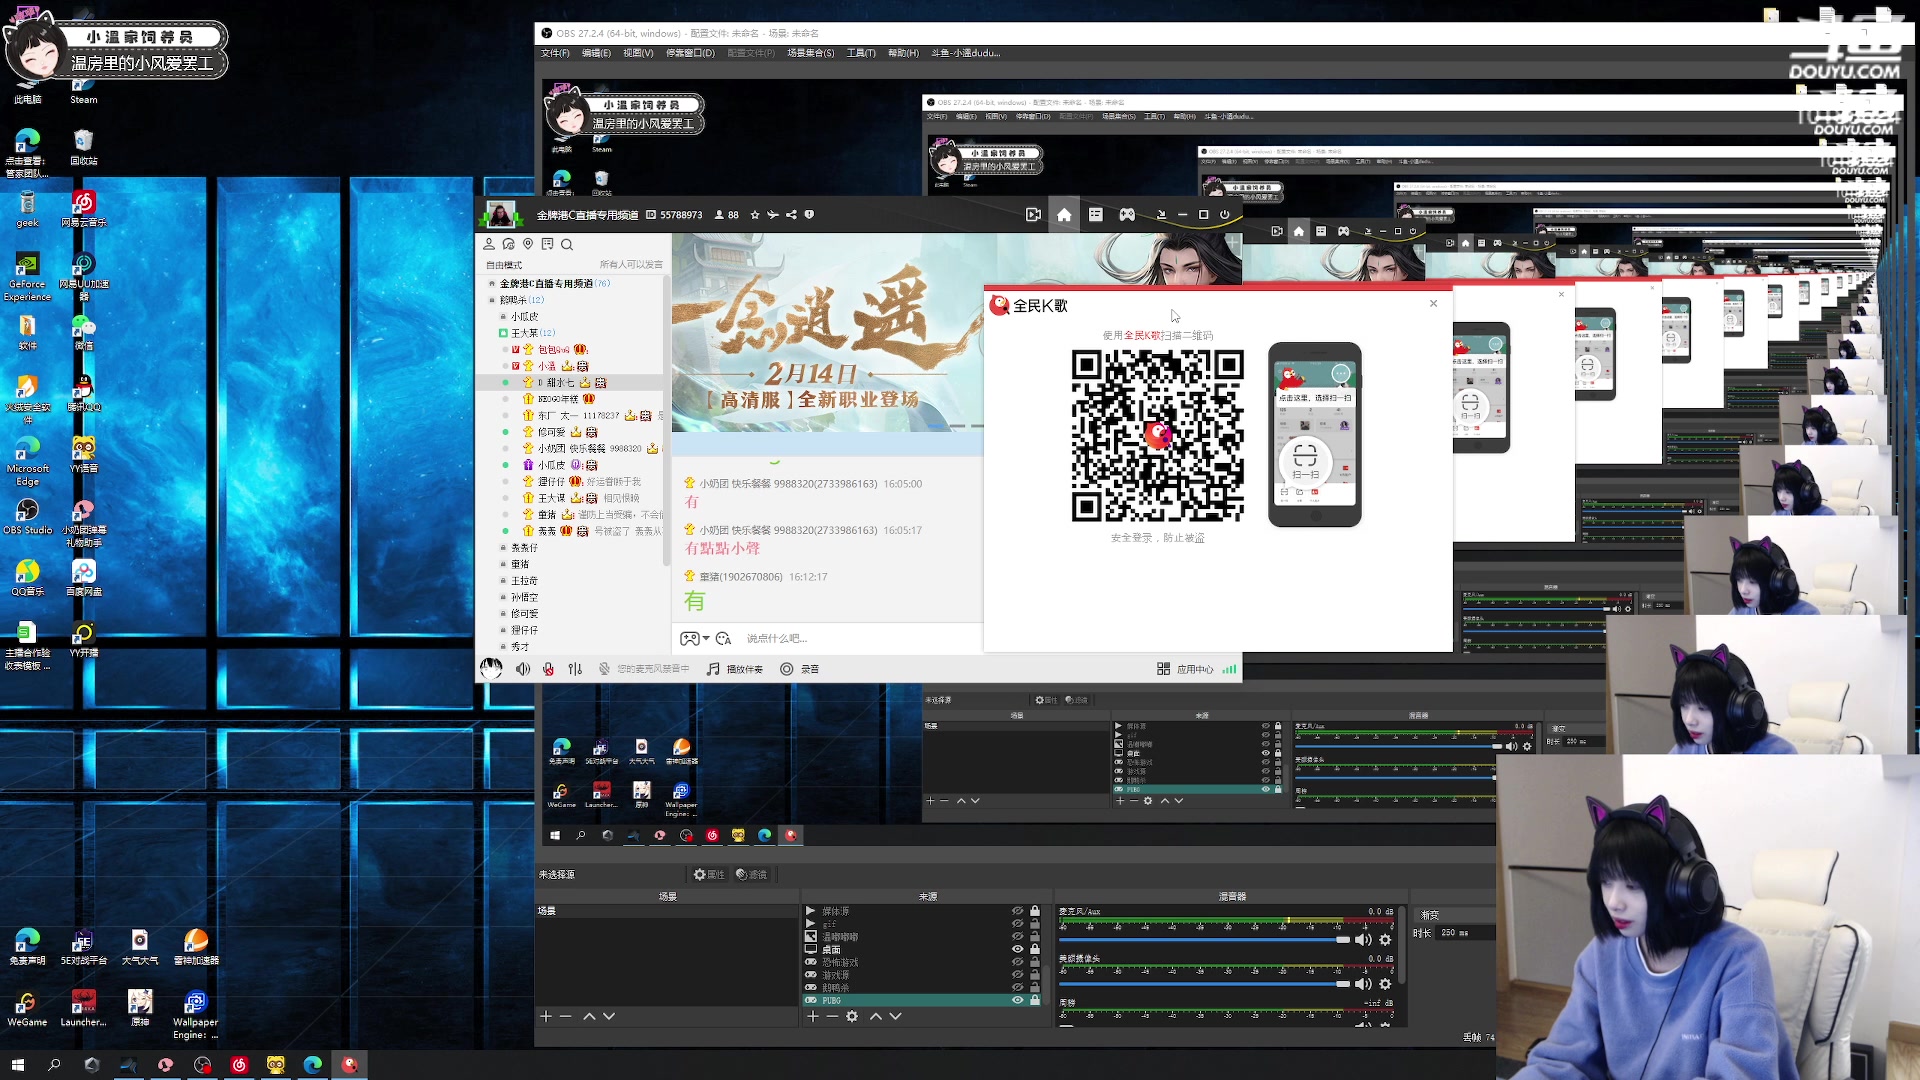
Task: Open 网易云音乐 desktop shortcut
Action: point(84,209)
